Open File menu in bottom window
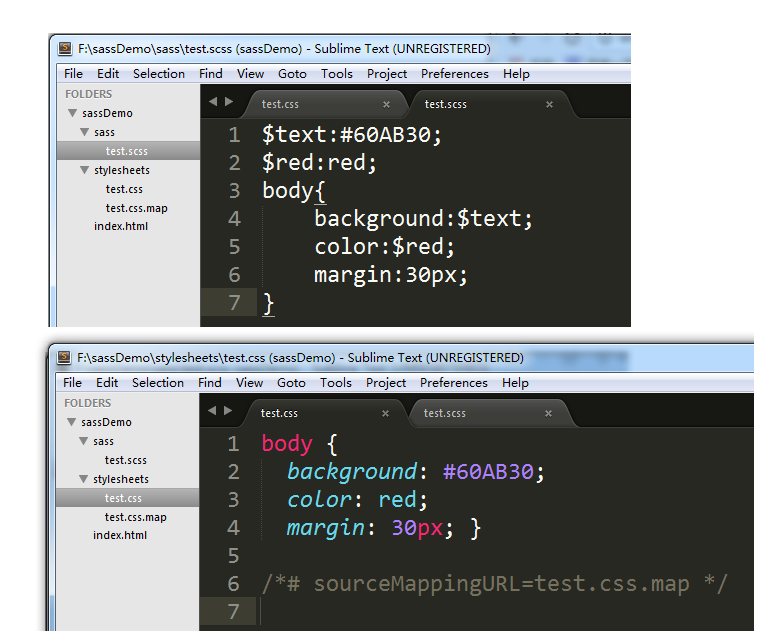The width and height of the screenshot is (783, 642). [72, 383]
